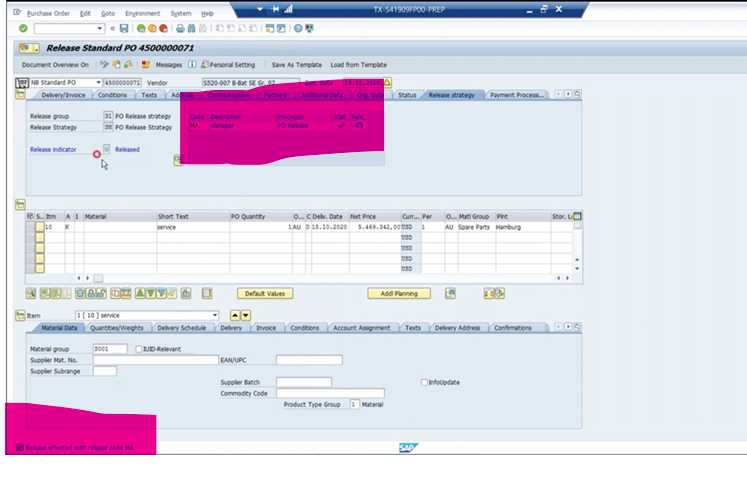
Task: Click the Lock item icon
Action: pyautogui.click(x=91, y=294)
